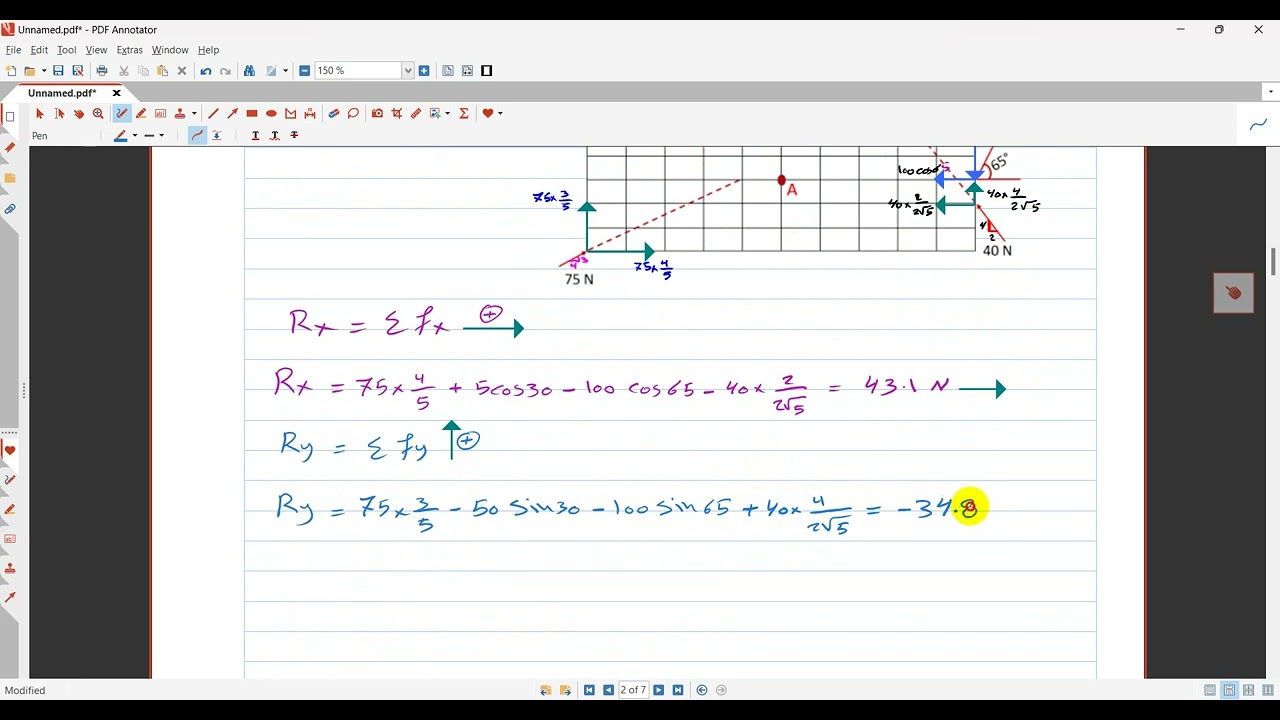The height and width of the screenshot is (720, 1280).
Task: Insert formula with the Sigma icon
Action: pos(464,114)
